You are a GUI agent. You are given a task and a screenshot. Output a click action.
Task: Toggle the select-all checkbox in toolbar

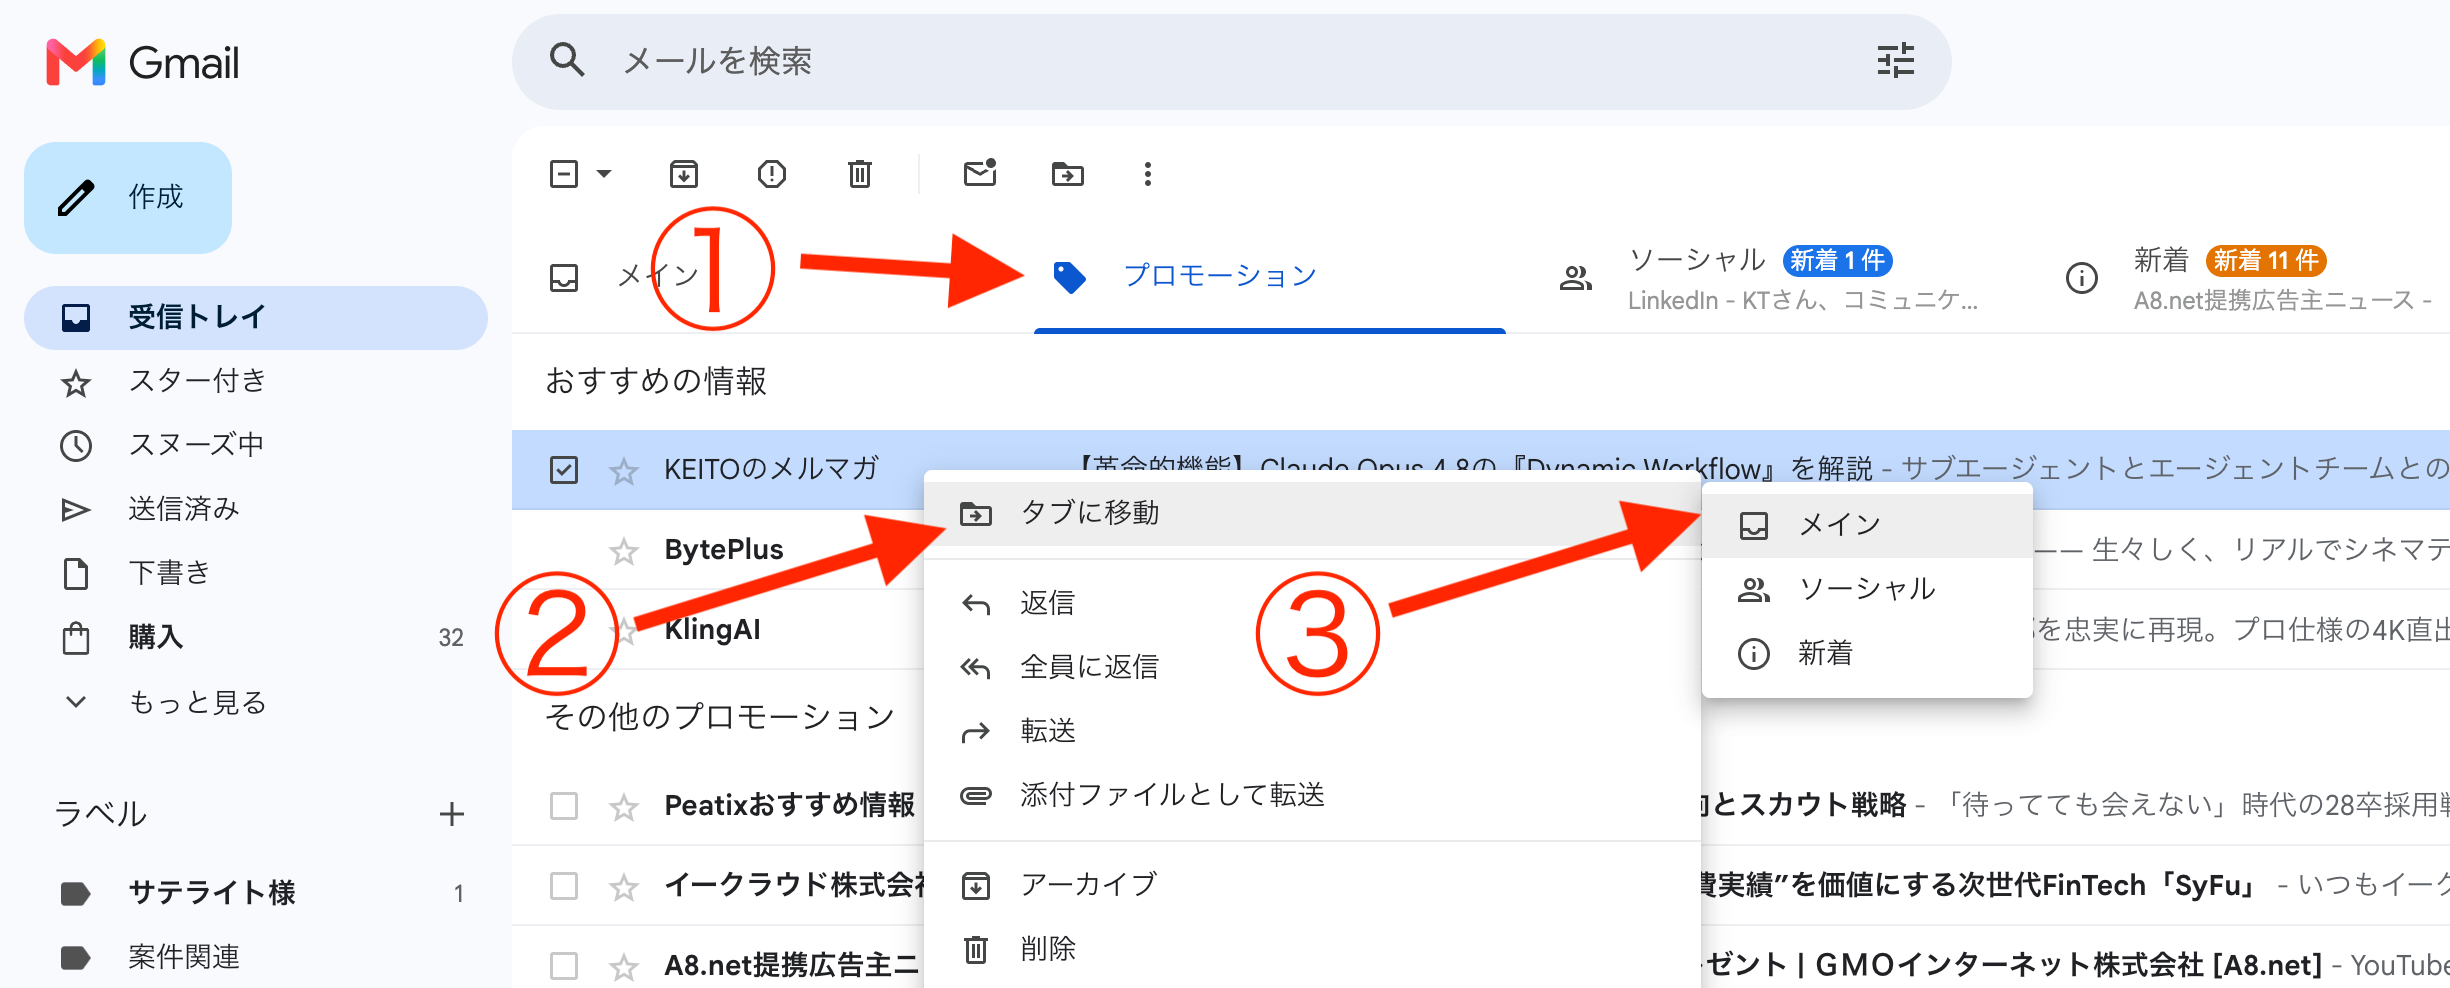click(564, 174)
